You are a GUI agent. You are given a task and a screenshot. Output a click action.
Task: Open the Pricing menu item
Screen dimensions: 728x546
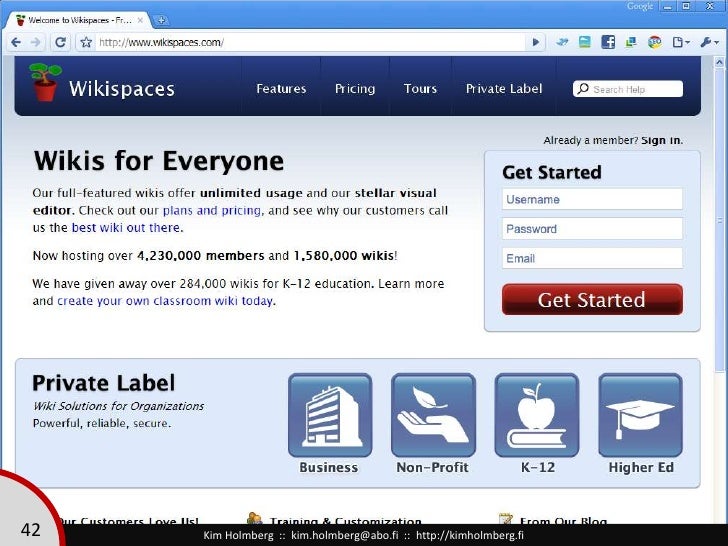tap(355, 89)
